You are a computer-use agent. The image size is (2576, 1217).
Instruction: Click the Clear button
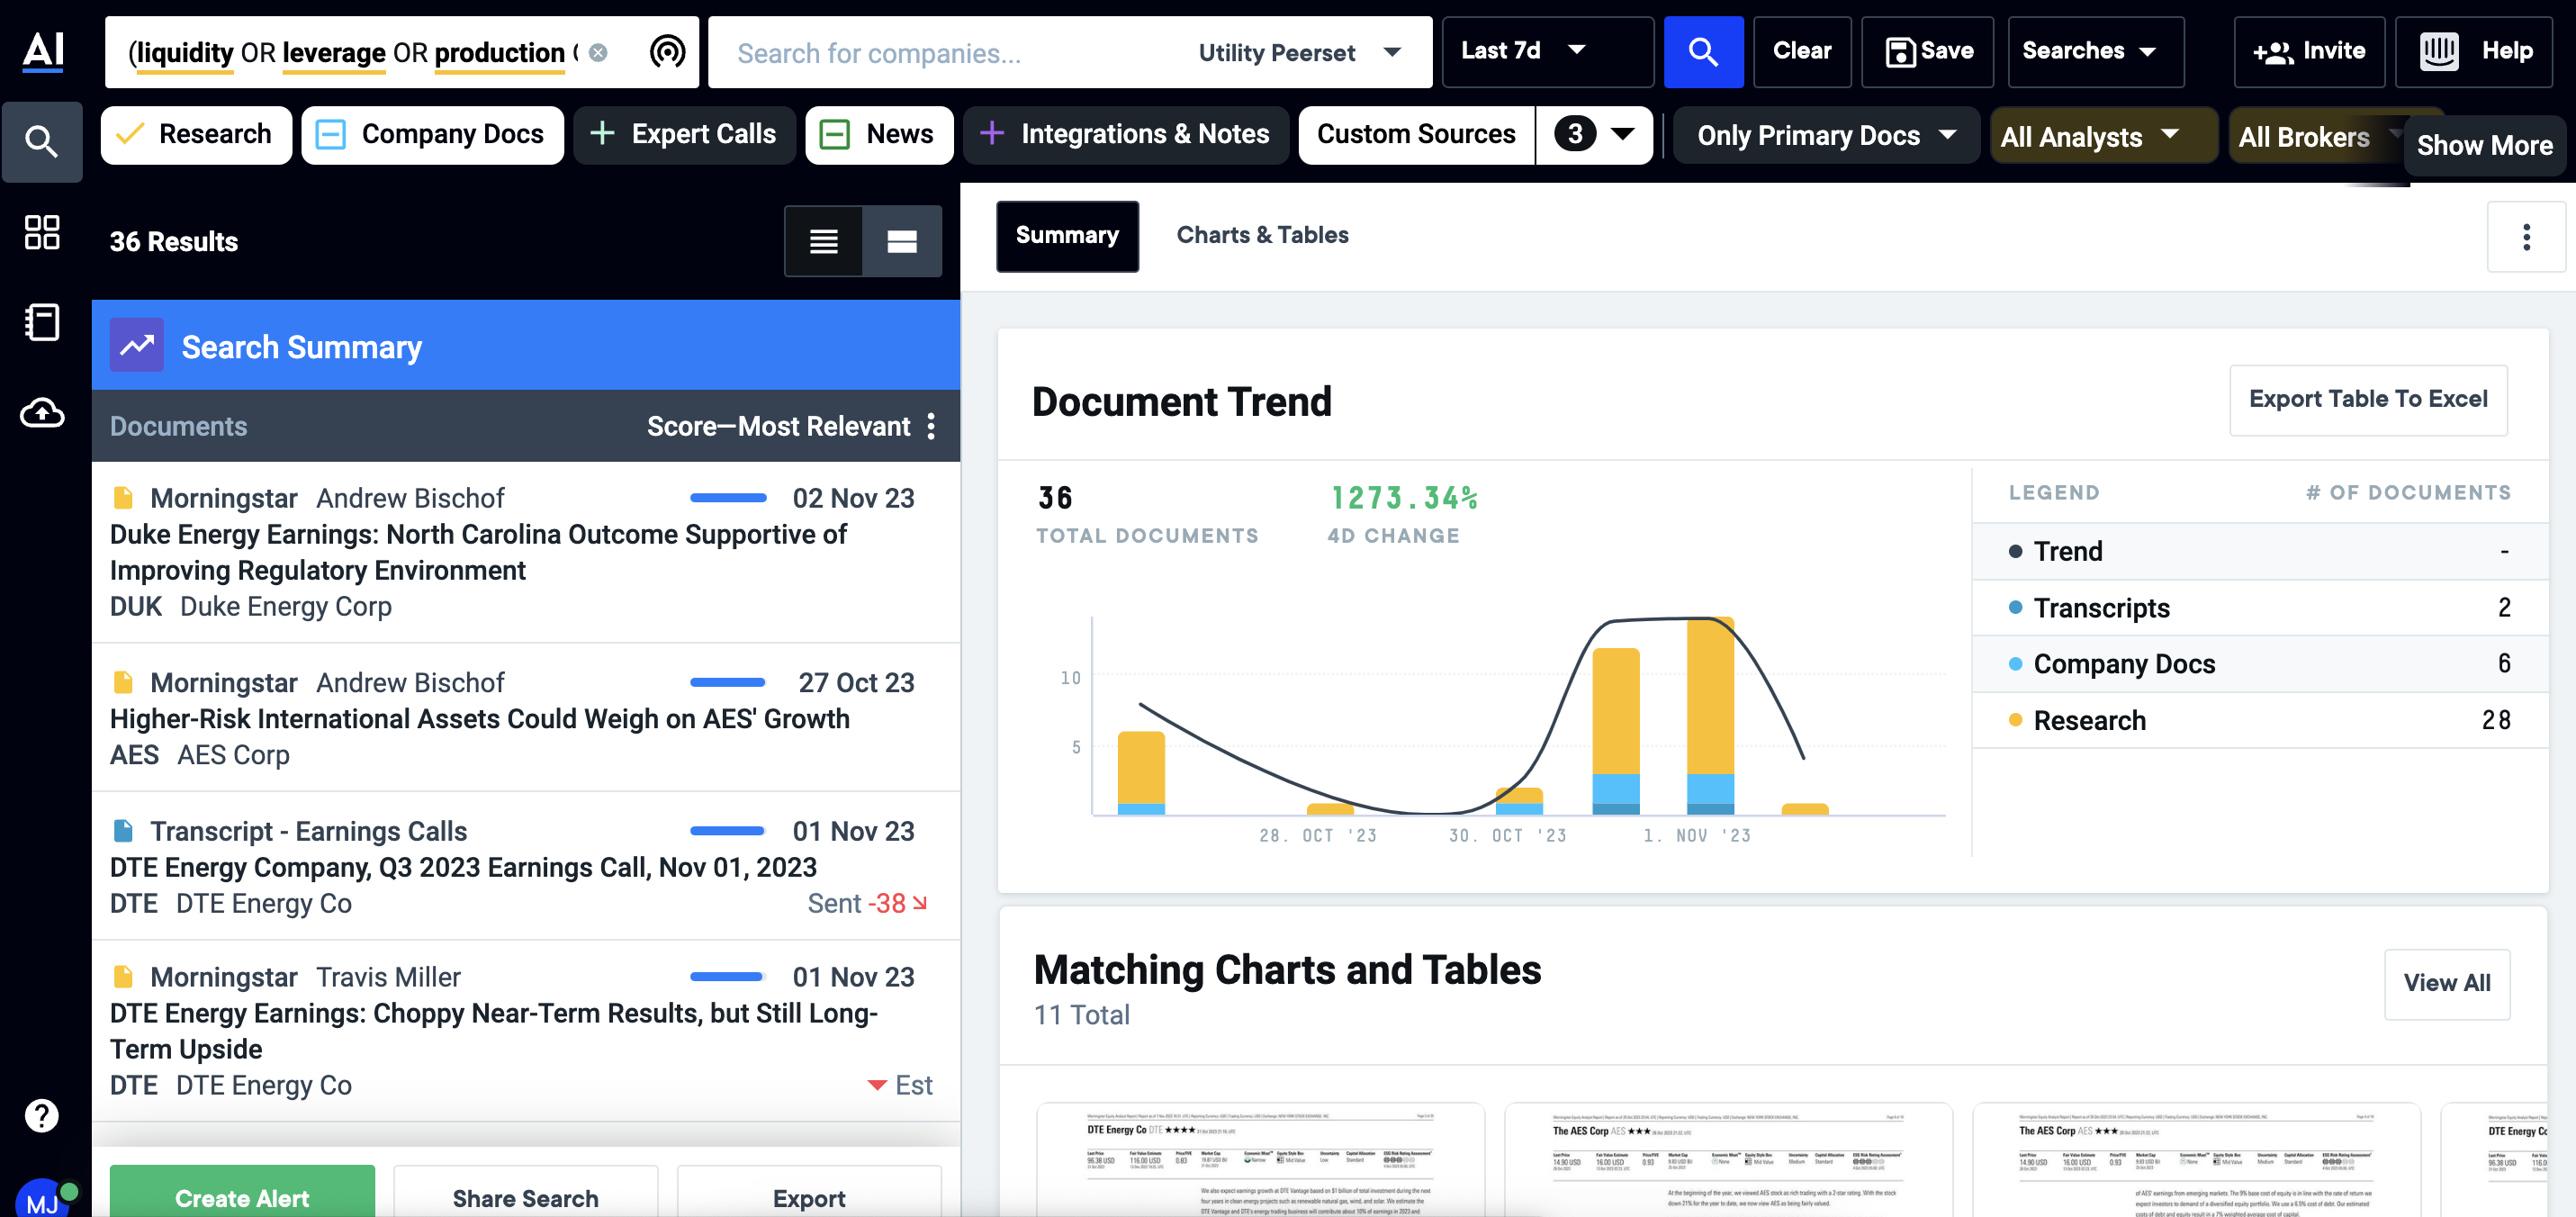[x=1801, y=51]
